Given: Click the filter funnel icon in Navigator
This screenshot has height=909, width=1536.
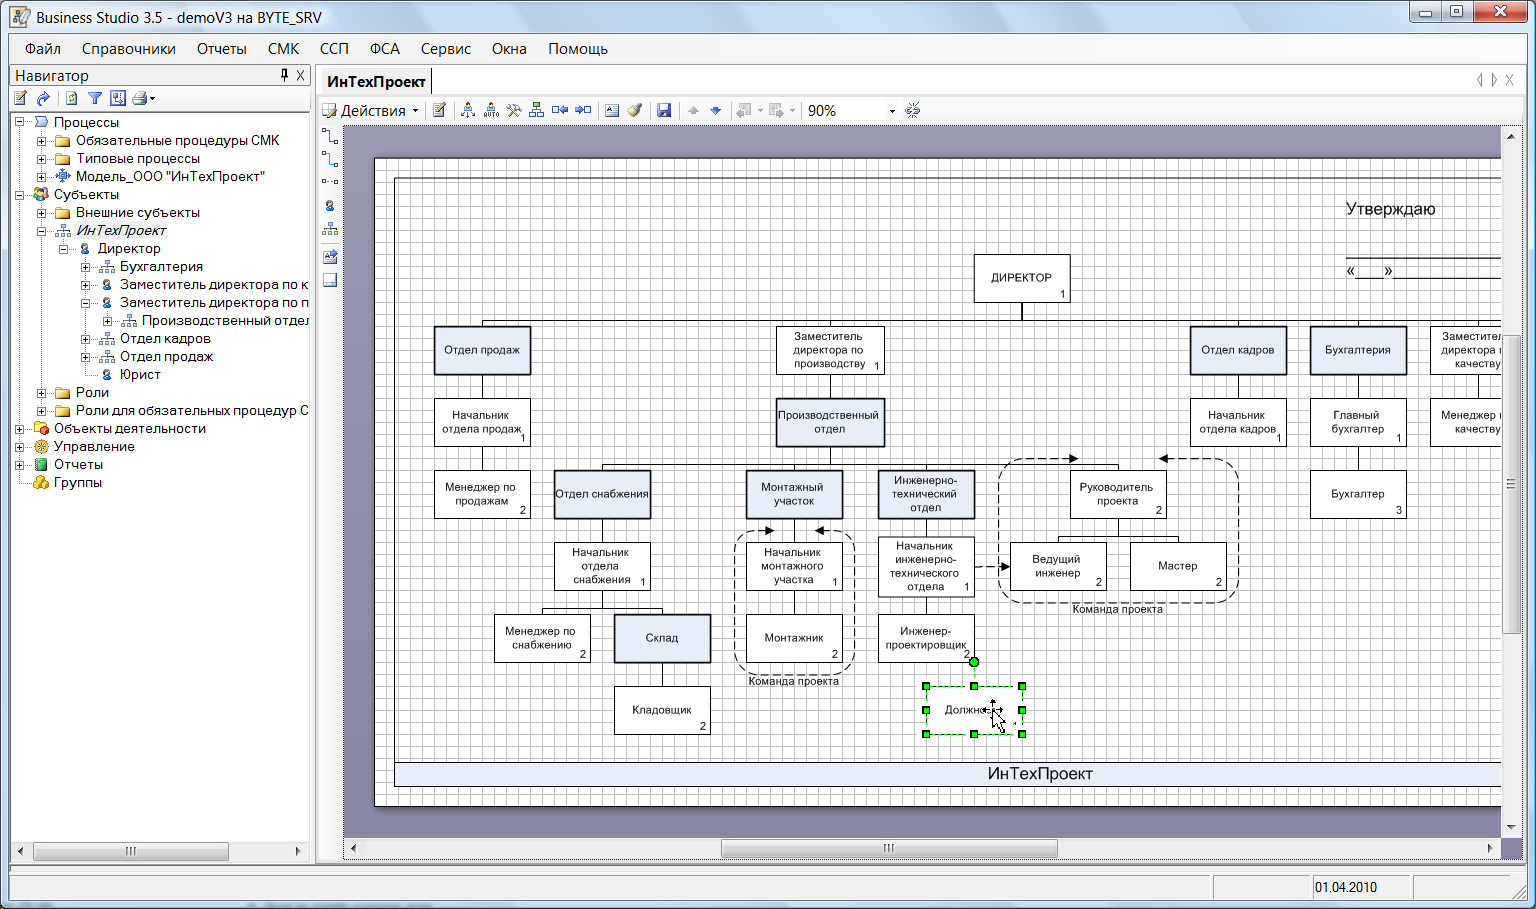Looking at the screenshot, I should pyautogui.click(x=95, y=98).
